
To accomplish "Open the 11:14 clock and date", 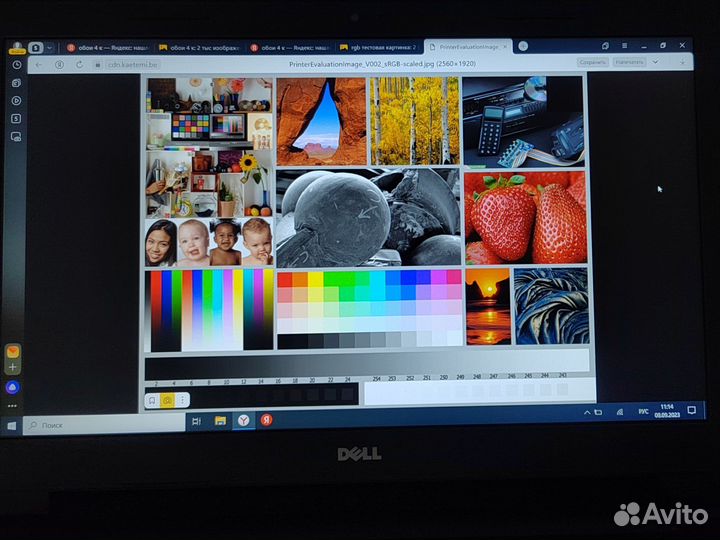I will click(x=667, y=411).
